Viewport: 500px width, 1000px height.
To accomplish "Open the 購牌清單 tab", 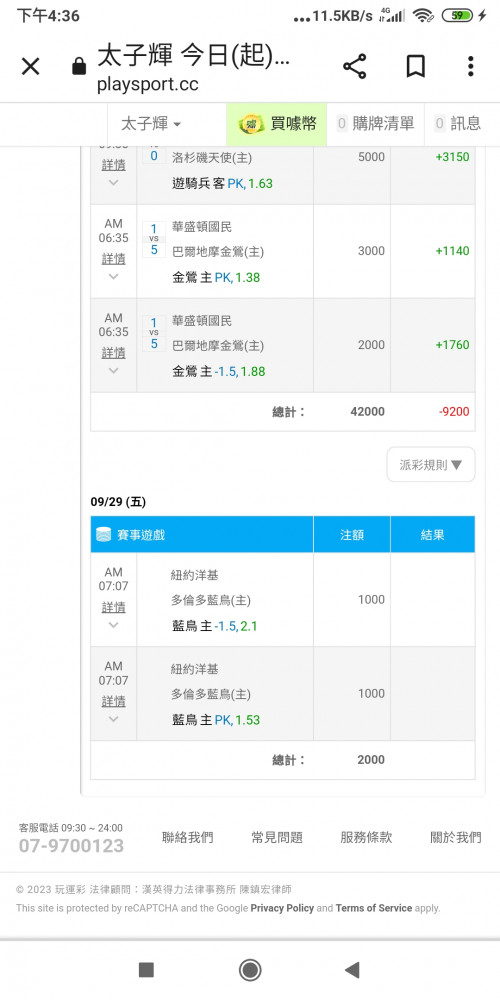I will pos(375,124).
